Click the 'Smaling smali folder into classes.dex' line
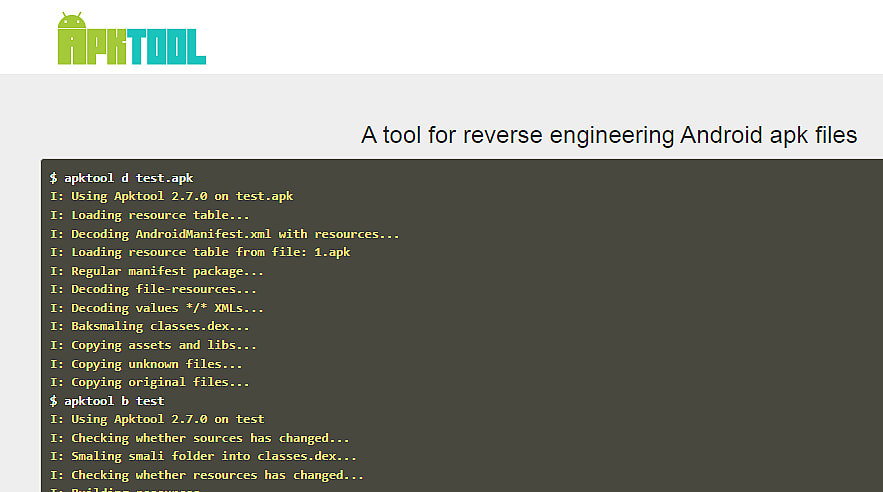This screenshot has width=883, height=492. point(203,457)
